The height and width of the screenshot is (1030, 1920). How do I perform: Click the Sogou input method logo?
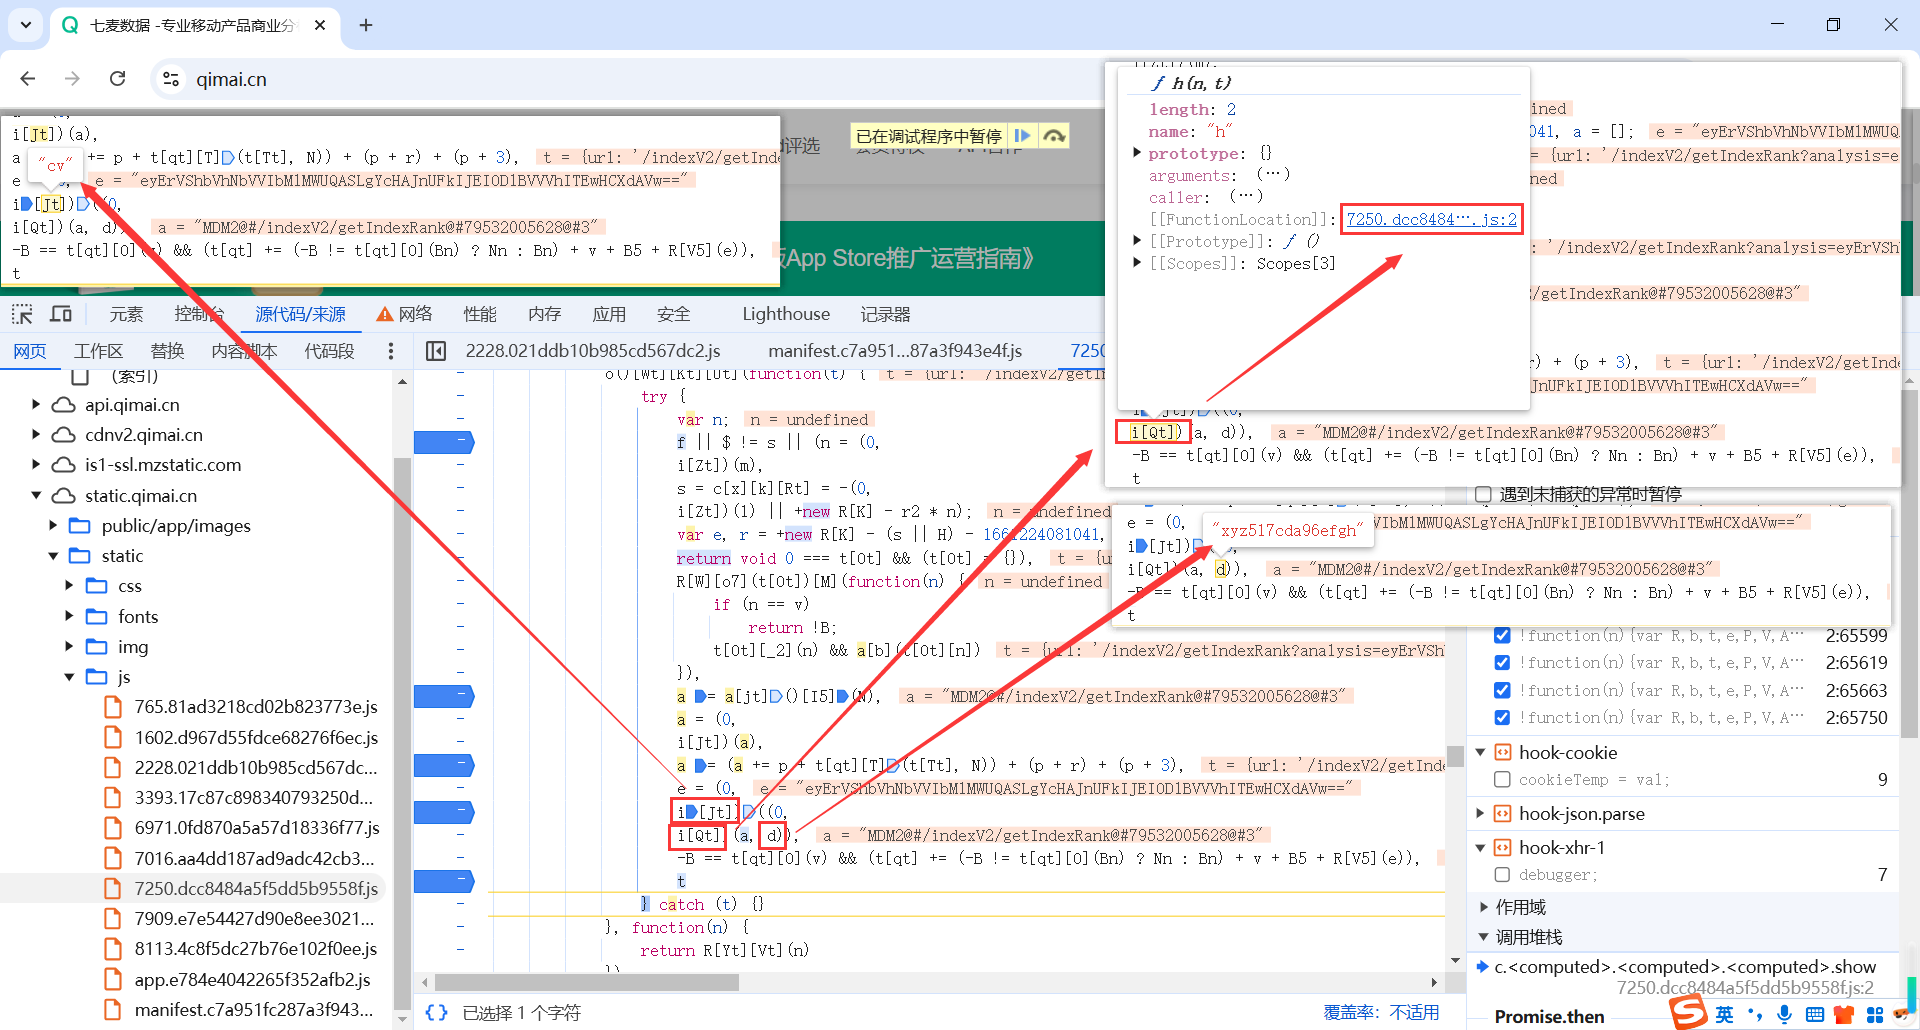(x=1688, y=1012)
